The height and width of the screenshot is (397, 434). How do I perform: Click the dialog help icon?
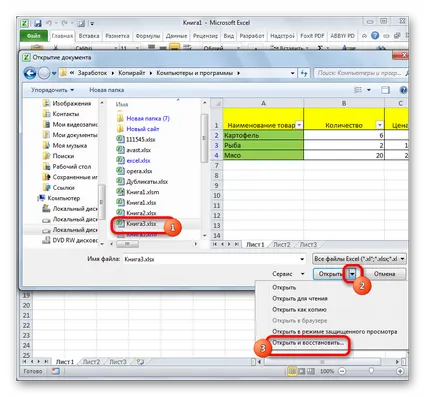[x=403, y=90]
